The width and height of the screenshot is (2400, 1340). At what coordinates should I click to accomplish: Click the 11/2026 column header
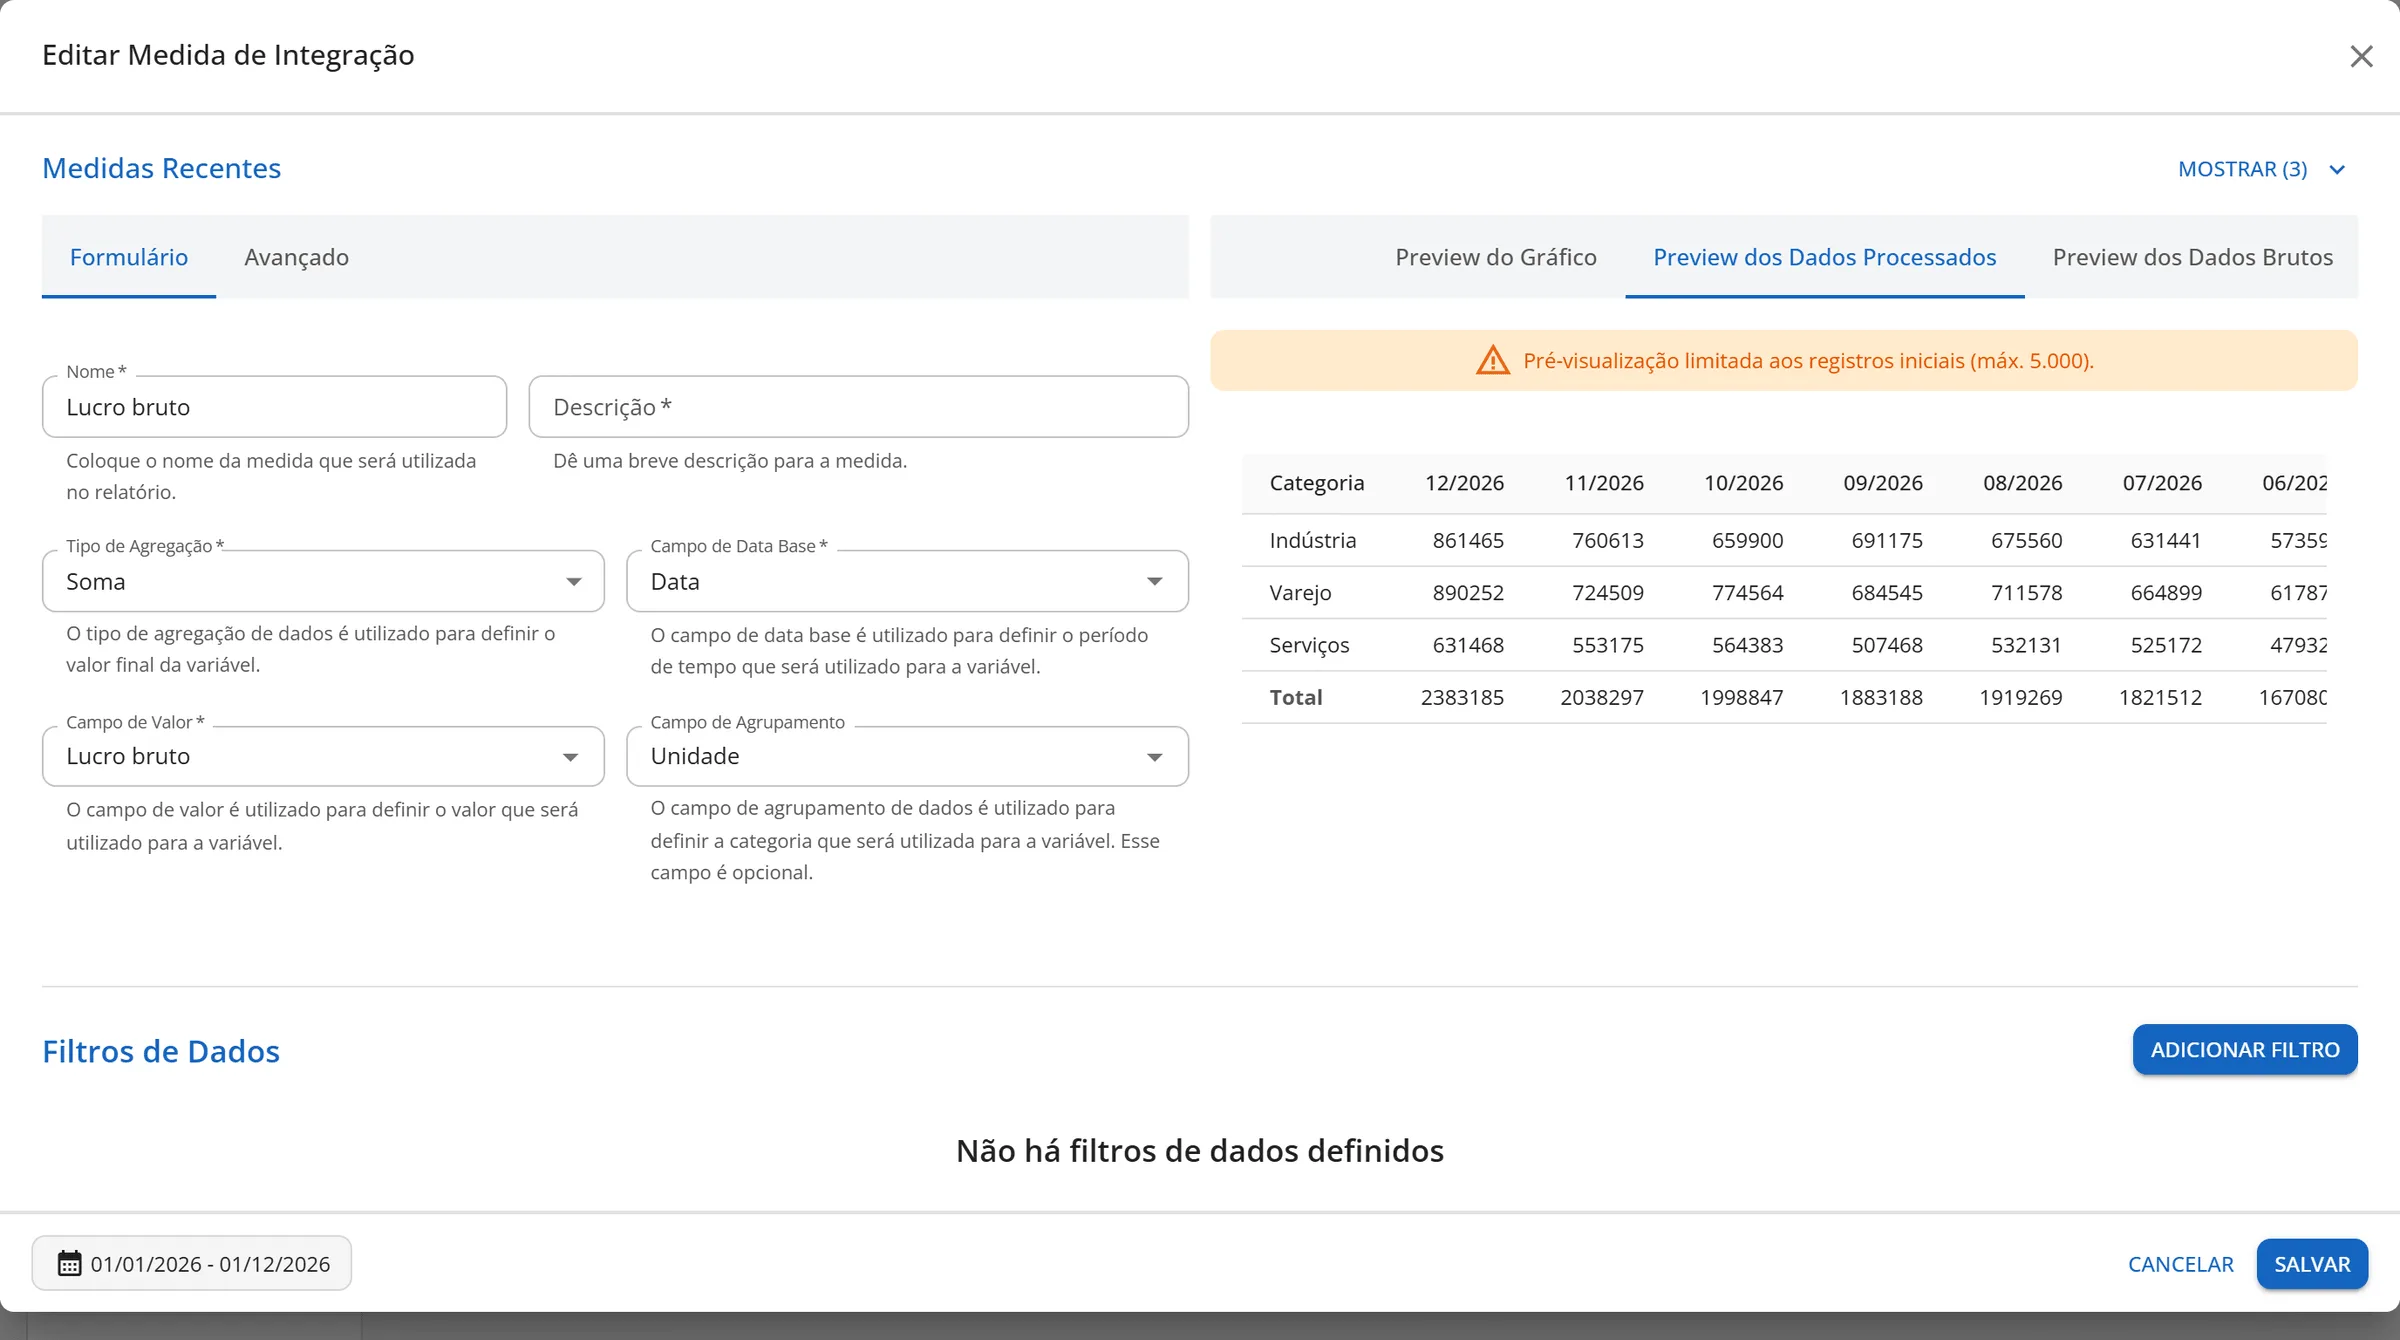(1604, 483)
